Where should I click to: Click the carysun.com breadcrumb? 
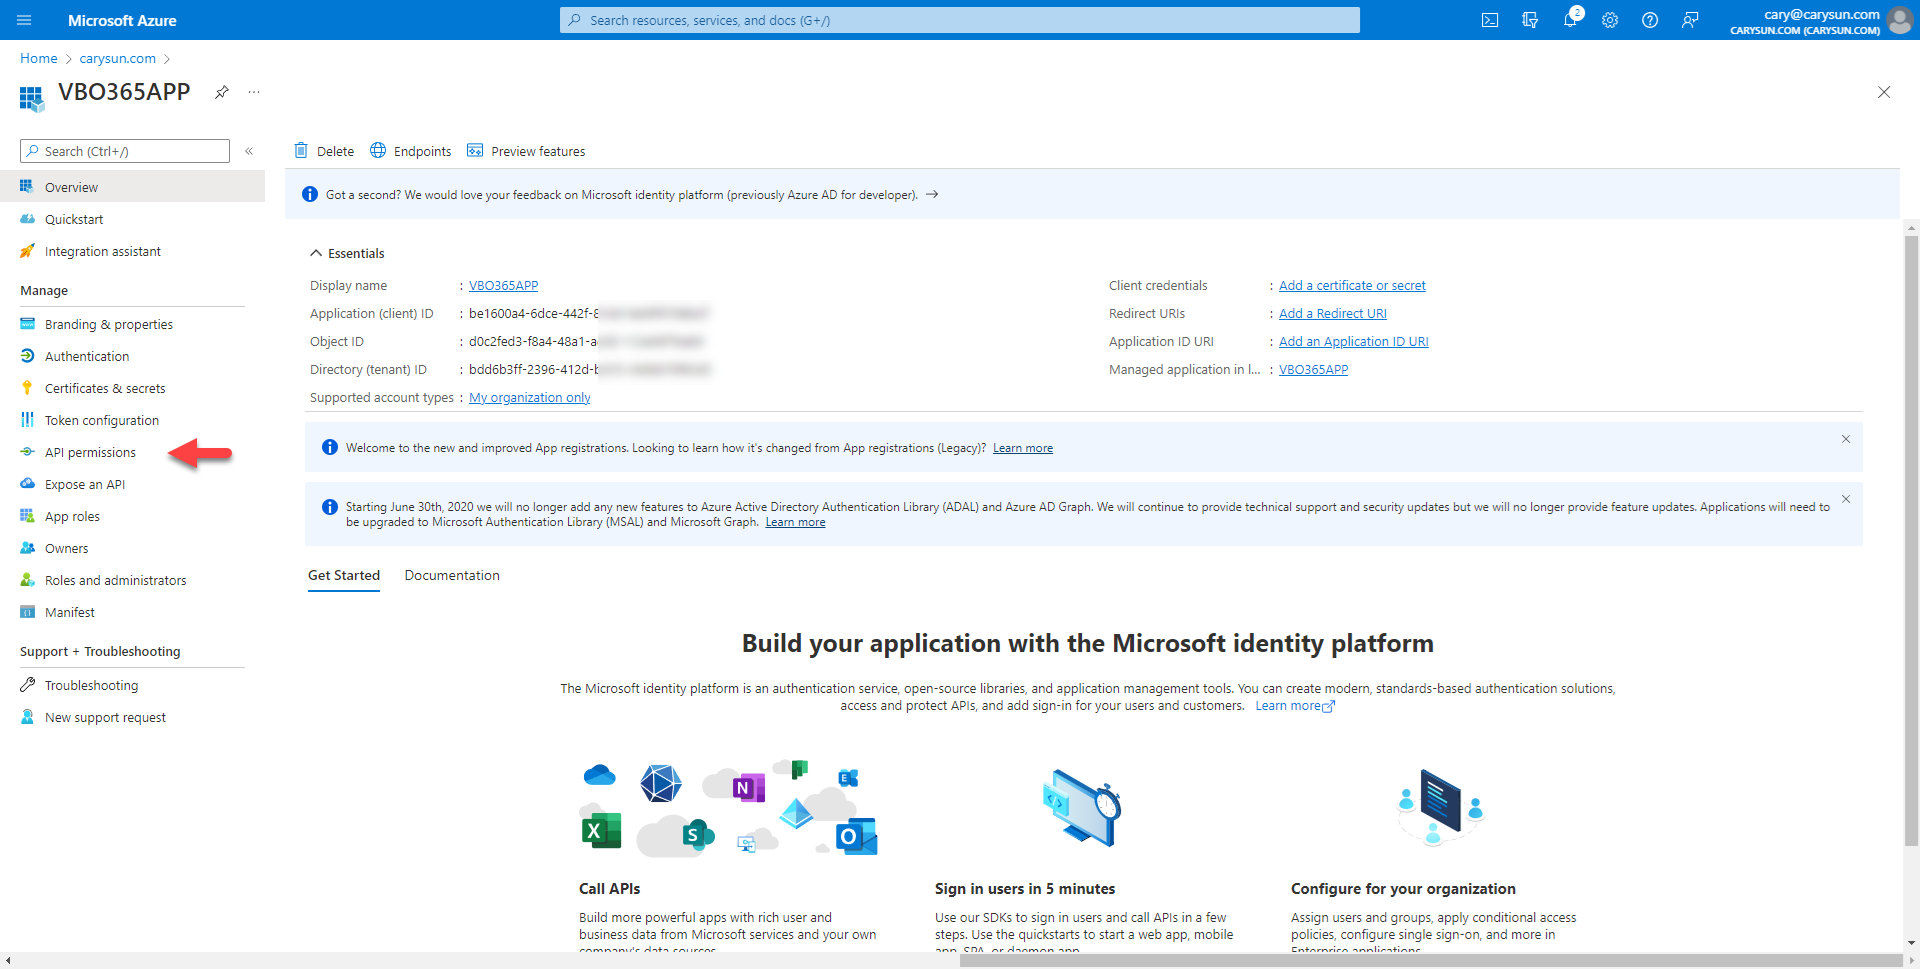point(118,58)
